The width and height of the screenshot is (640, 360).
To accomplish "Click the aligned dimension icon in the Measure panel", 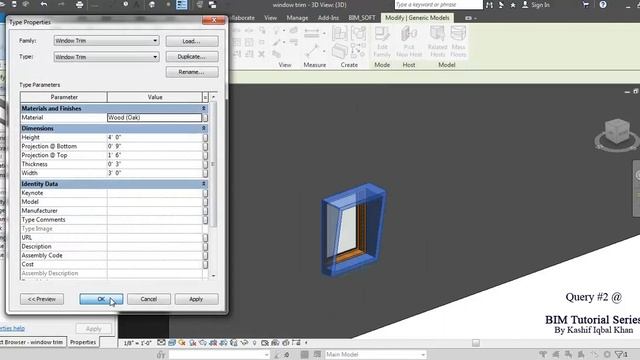I will pyautogui.click(x=311, y=33).
